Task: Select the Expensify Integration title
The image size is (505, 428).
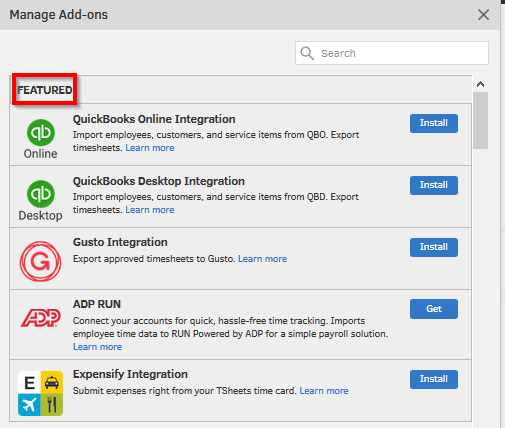Action: pyautogui.click(x=130, y=374)
